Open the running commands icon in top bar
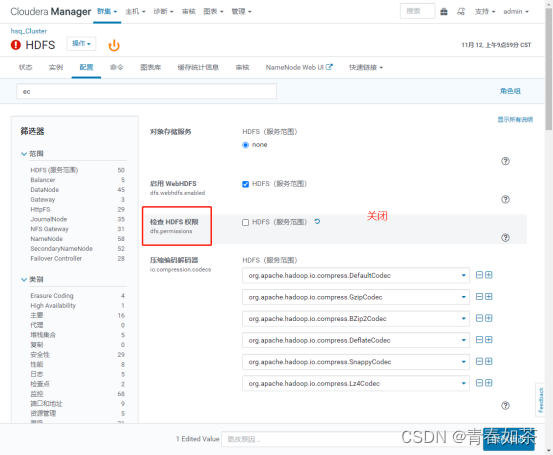Screen dimensions: 553x455 461,12
